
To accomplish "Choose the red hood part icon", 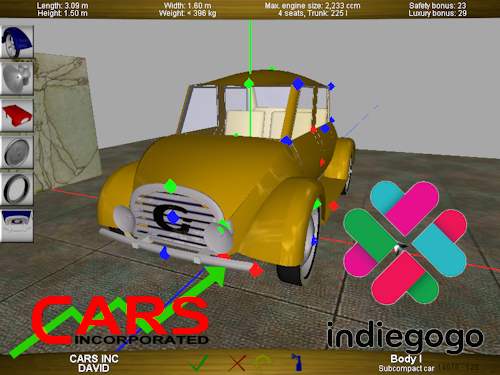I will coord(17,115).
